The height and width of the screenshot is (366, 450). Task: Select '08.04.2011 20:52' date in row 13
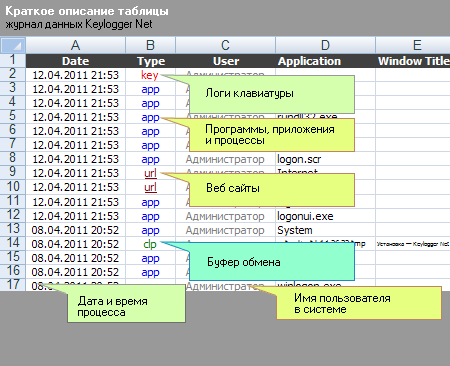pyautogui.click(x=76, y=230)
